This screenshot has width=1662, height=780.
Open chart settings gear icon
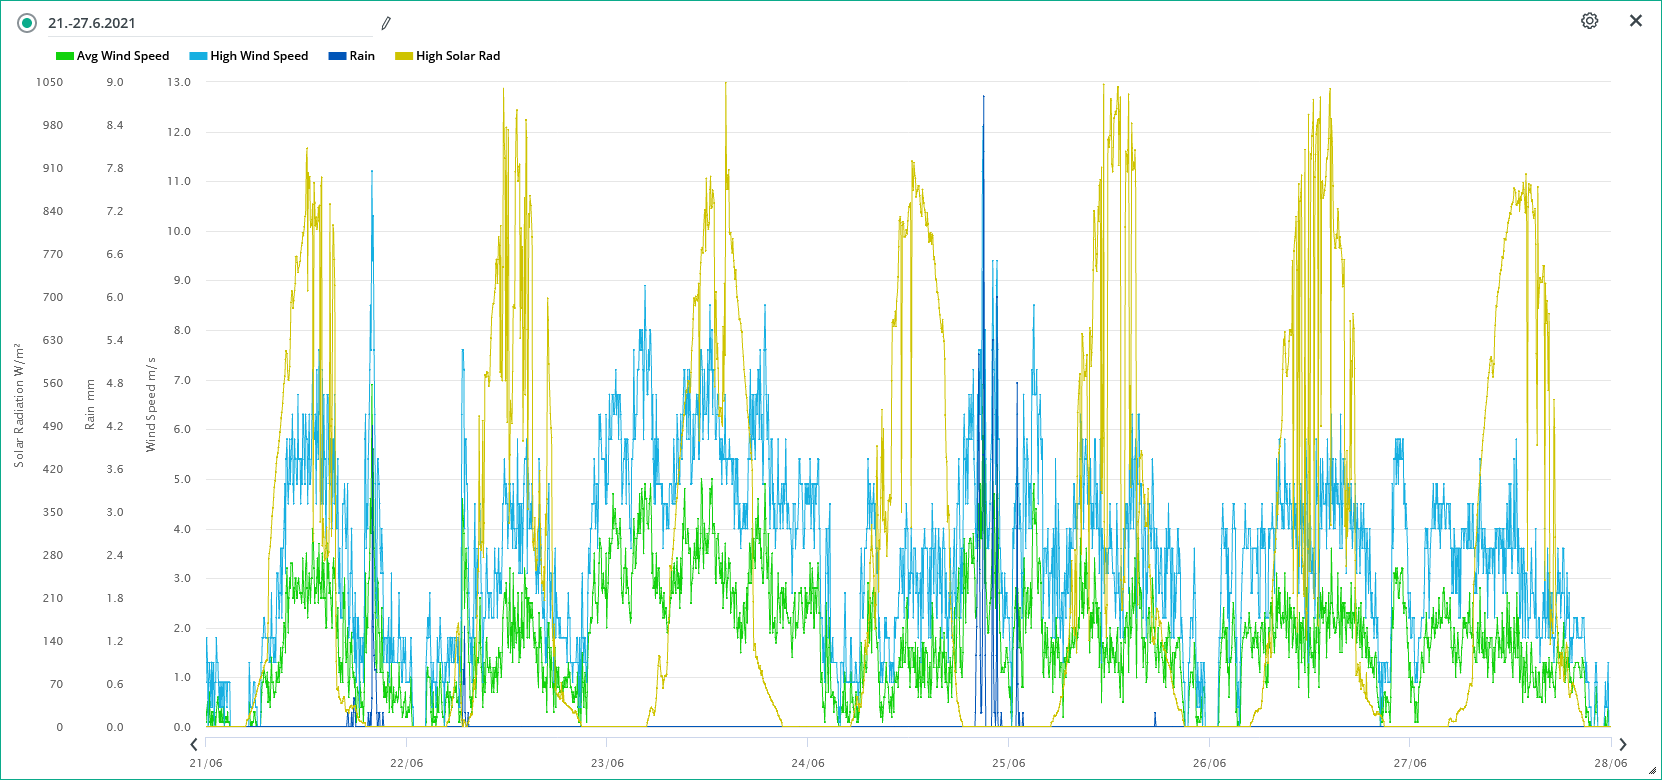tap(1589, 21)
